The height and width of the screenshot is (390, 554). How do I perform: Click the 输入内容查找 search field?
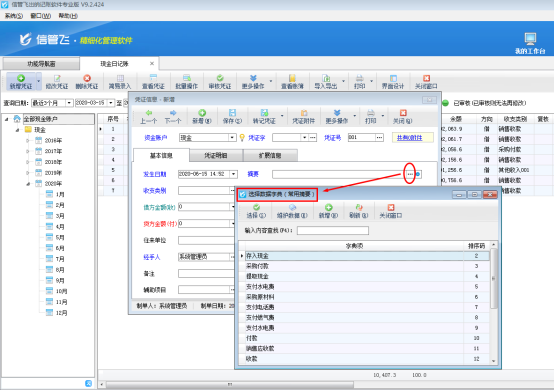pos(333,230)
